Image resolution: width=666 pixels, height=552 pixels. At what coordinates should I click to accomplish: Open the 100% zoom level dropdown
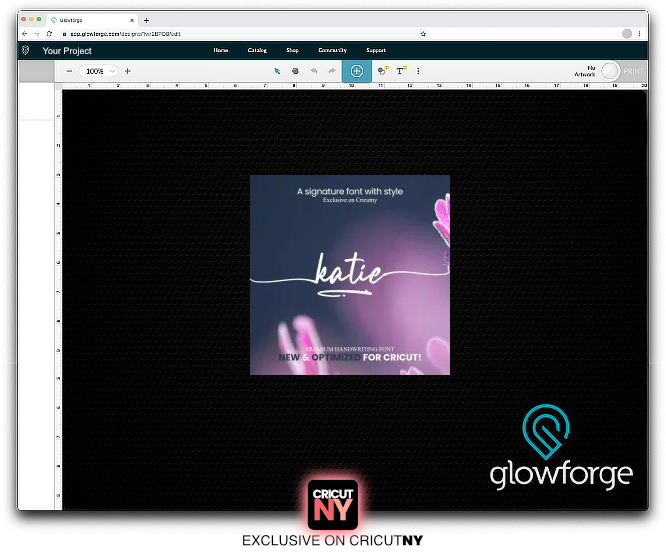click(x=99, y=71)
